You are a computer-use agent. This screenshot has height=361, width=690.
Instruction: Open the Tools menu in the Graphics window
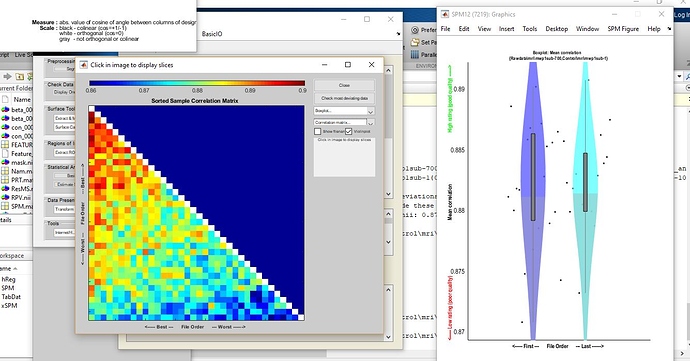529,29
